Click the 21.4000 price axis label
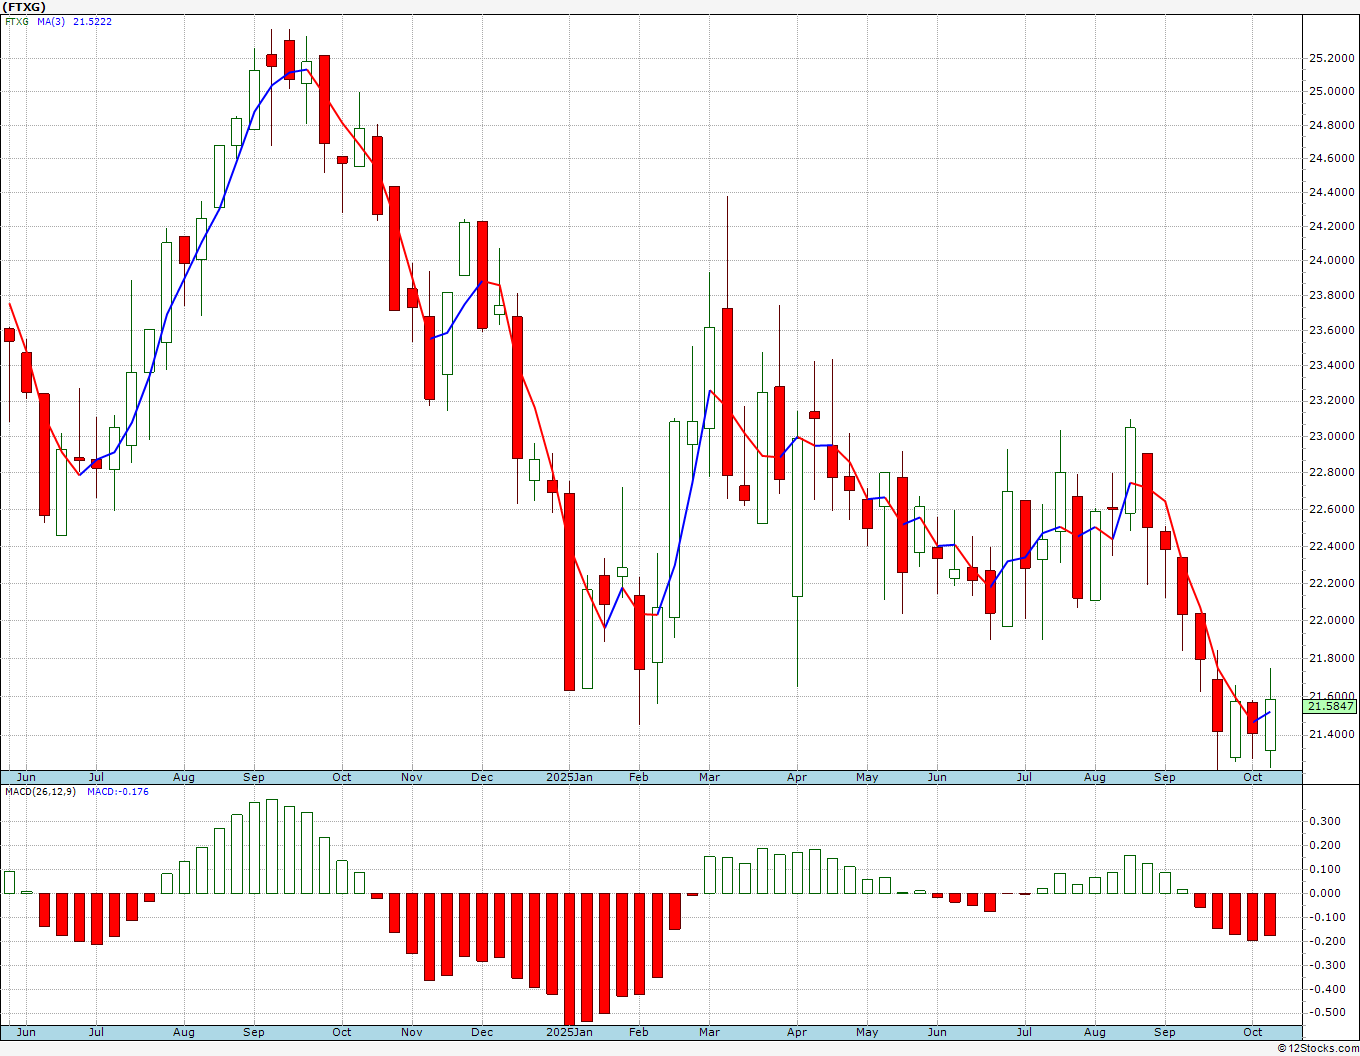Image resolution: width=1360 pixels, height=1056 pixels. pyautogui.click(x=1331, y=735)
